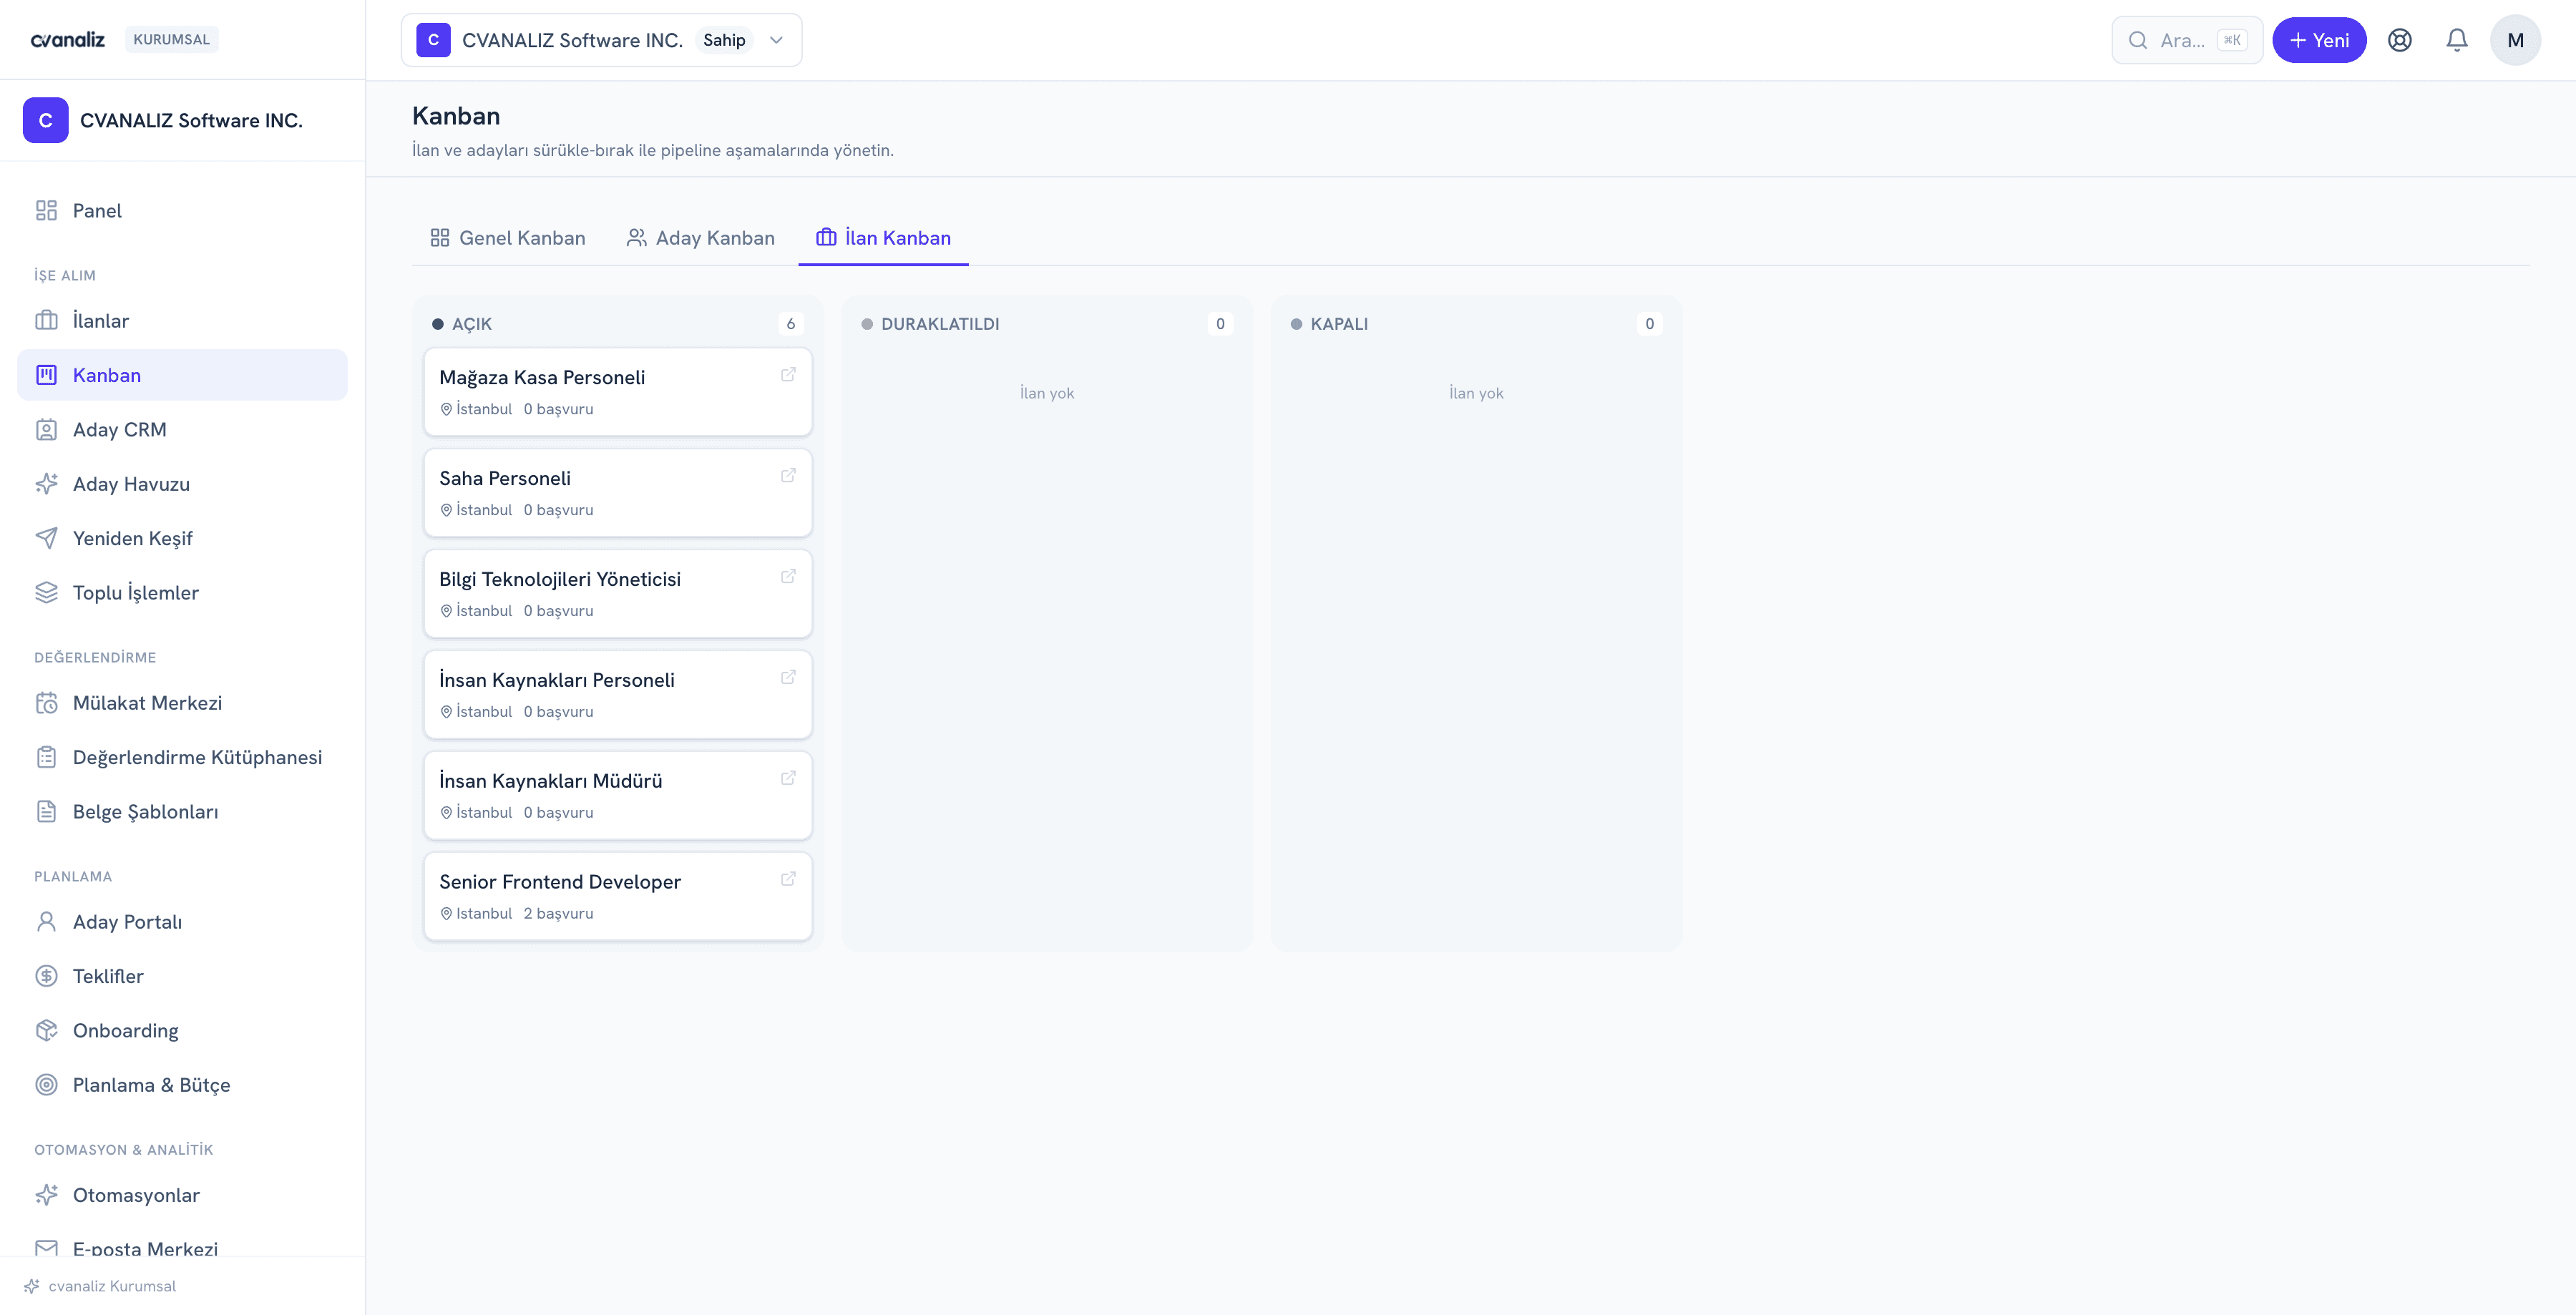Click the Aday Havuzu sparkle icon
This screenshot has height=1315, width=2576.
point(46,484)
